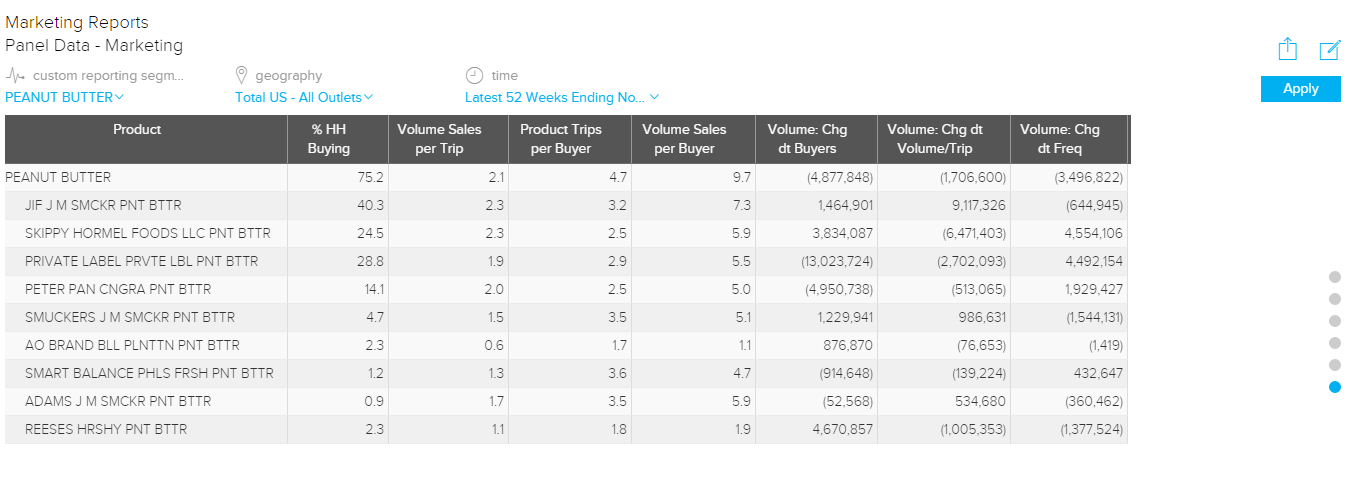Viewport: 1352px width, 480px height.
Task: Click the geography location pin icon
Action: 241,75
